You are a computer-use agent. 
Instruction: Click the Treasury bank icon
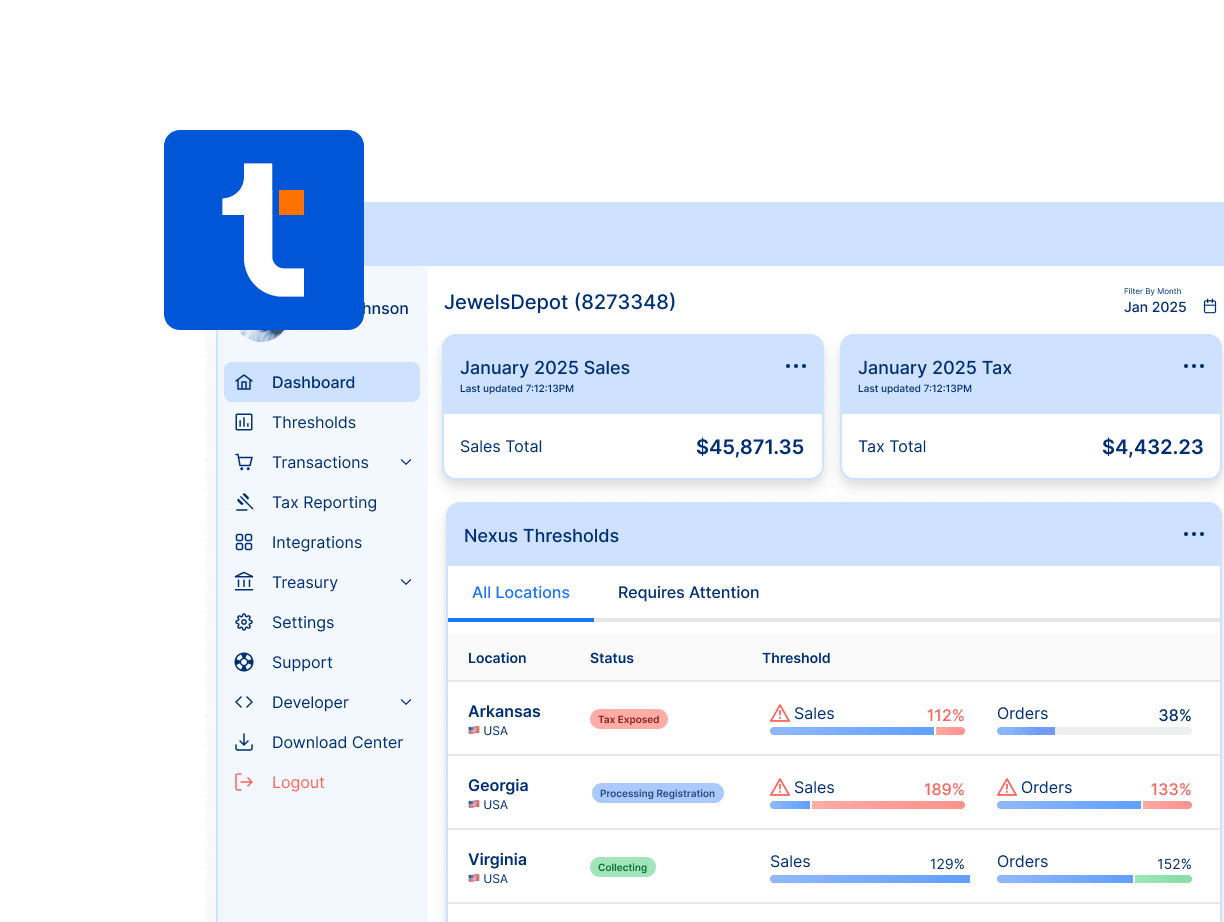244,582
